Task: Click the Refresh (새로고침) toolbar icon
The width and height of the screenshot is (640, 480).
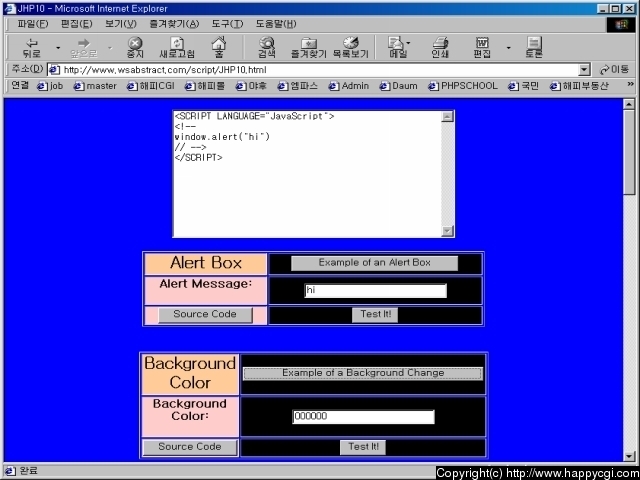Action: (177, 48)
